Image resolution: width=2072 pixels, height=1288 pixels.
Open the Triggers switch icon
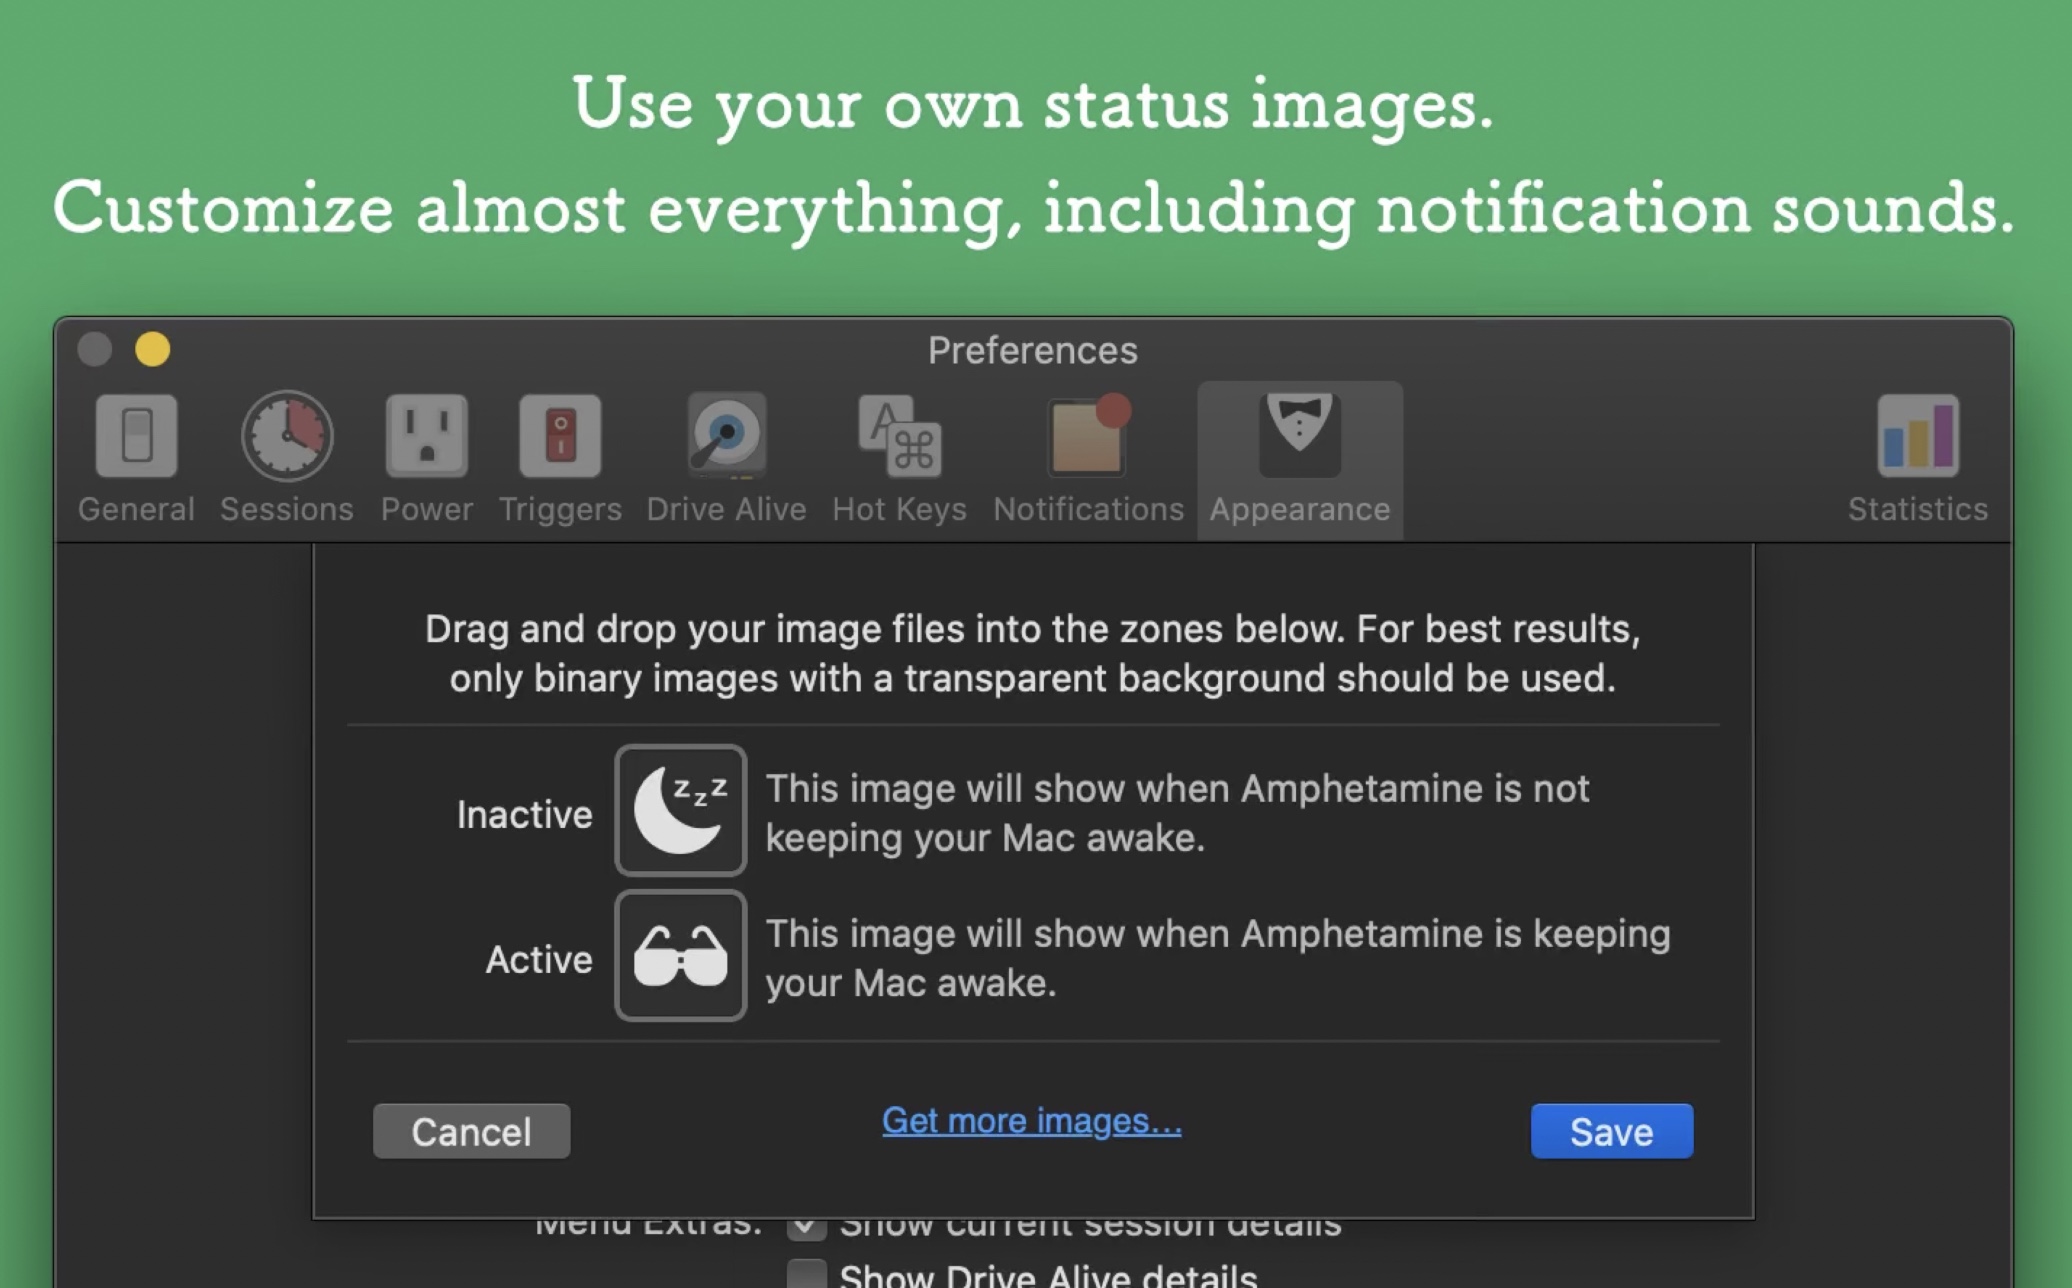[x=560, y=436]
